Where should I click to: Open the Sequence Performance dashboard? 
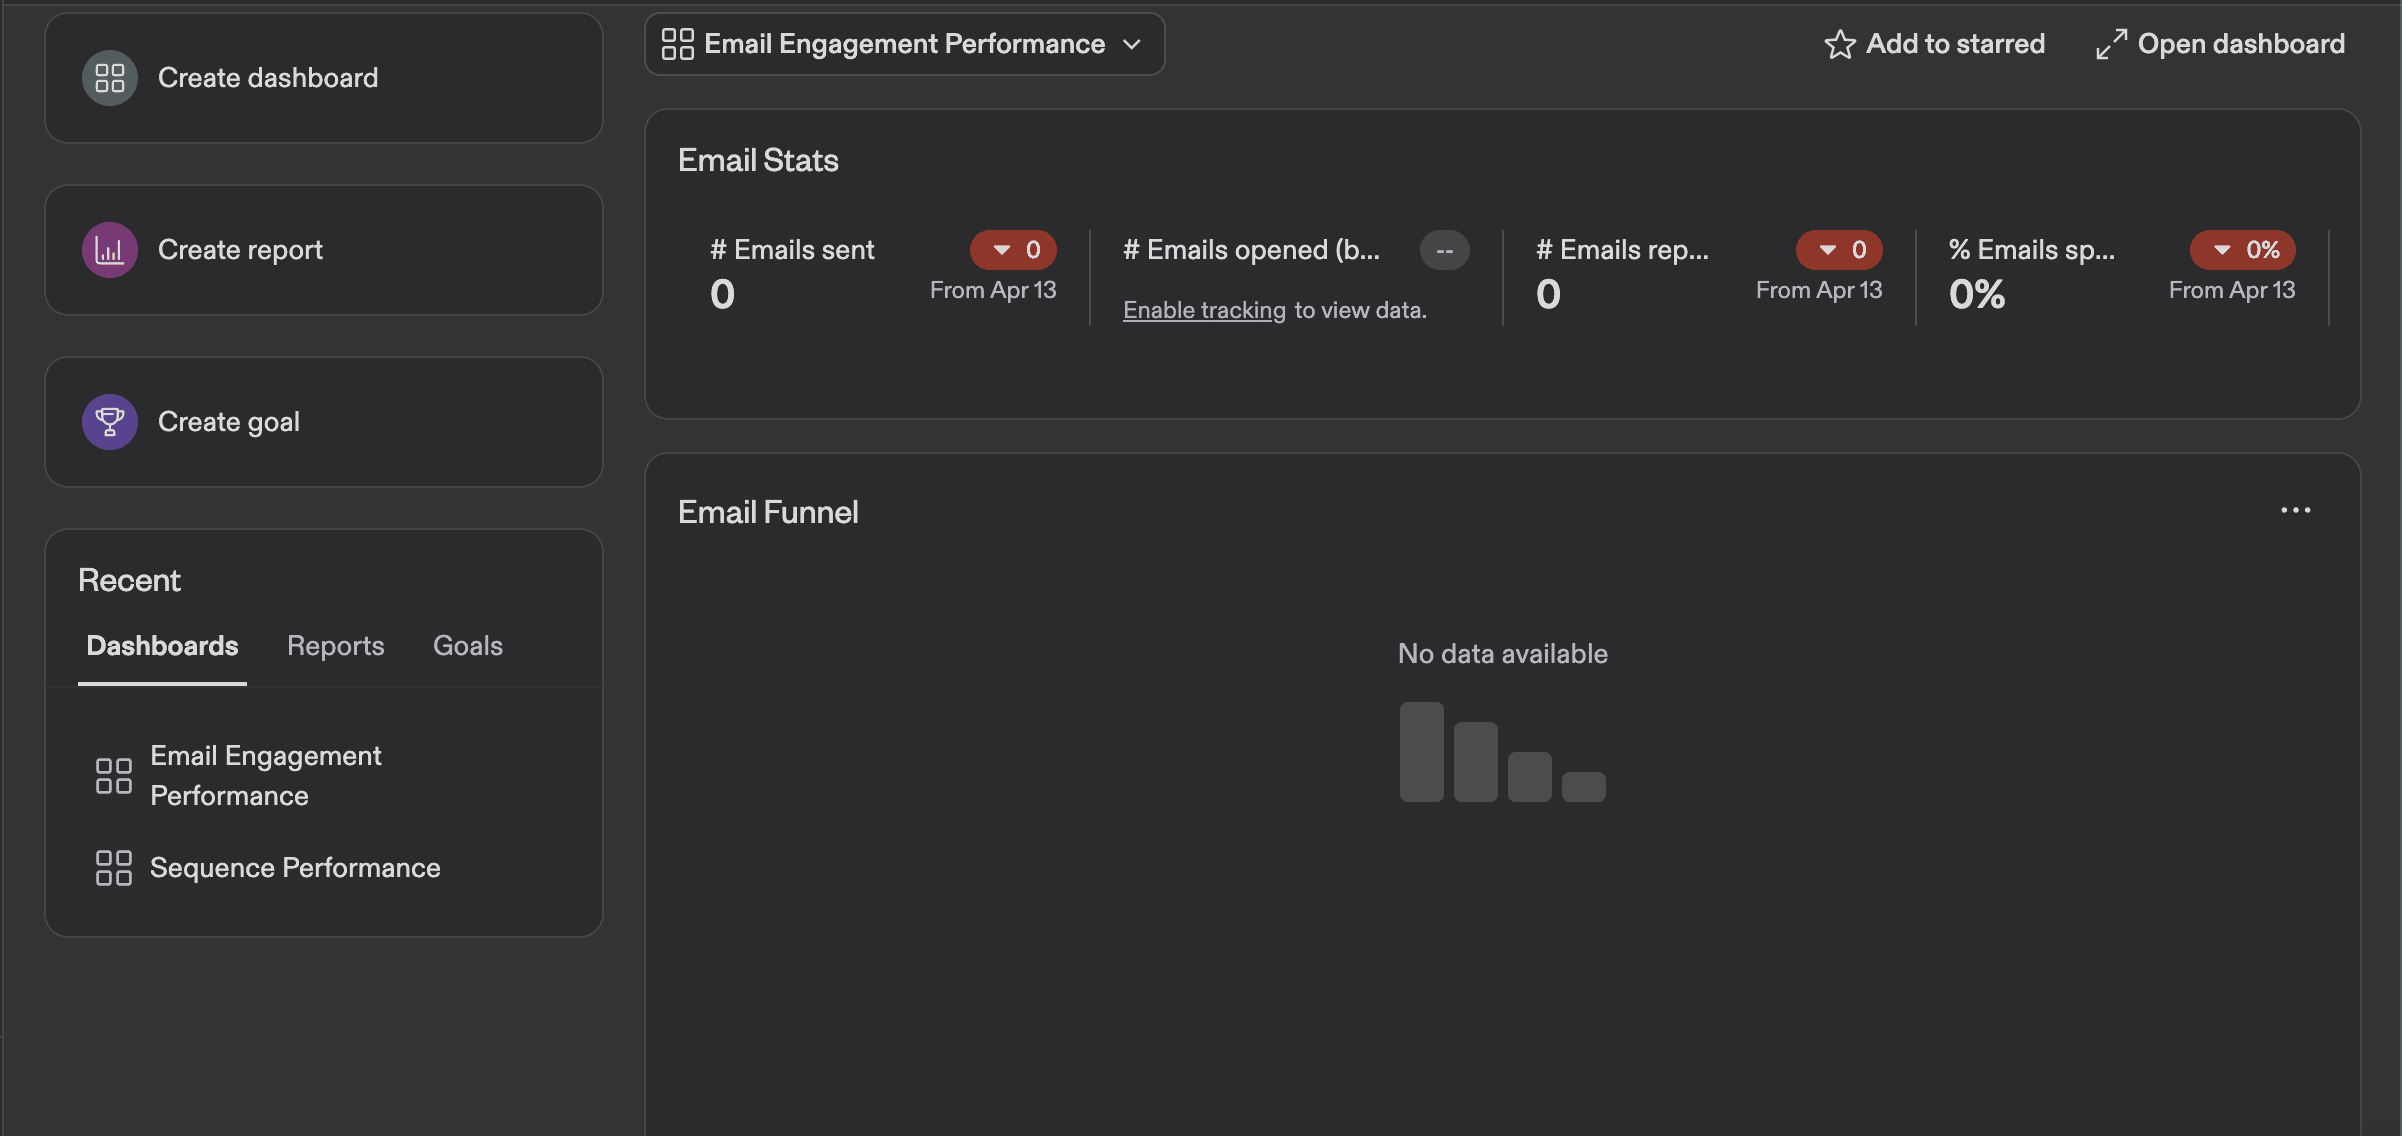pyautogui.click(x=295, y=868)
